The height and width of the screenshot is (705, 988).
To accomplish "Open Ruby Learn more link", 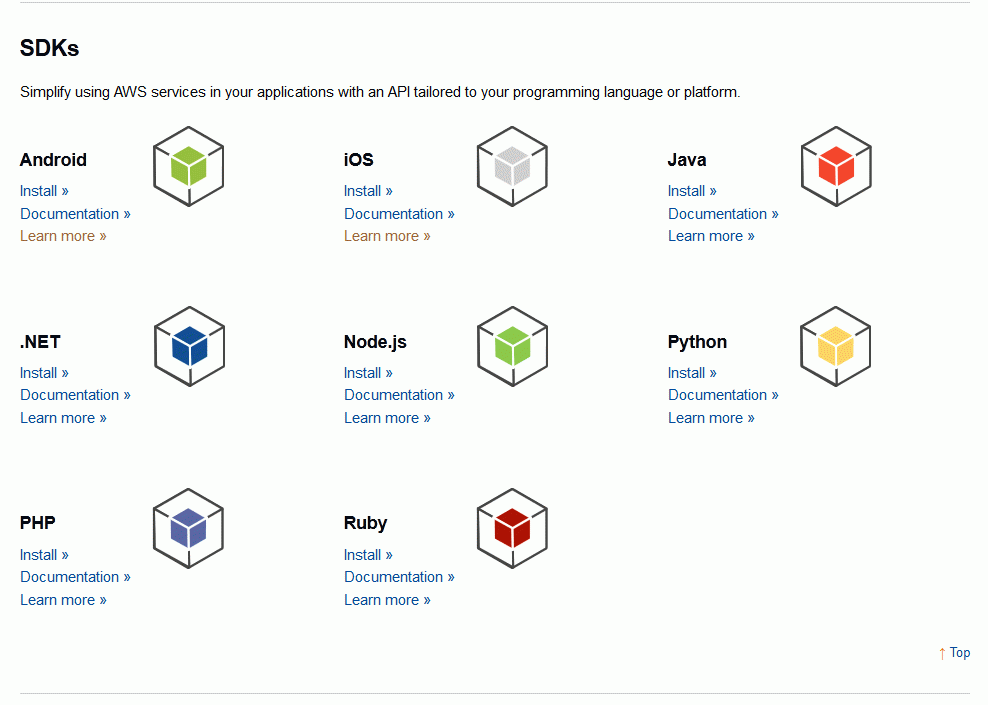I will tap(387, 600).
